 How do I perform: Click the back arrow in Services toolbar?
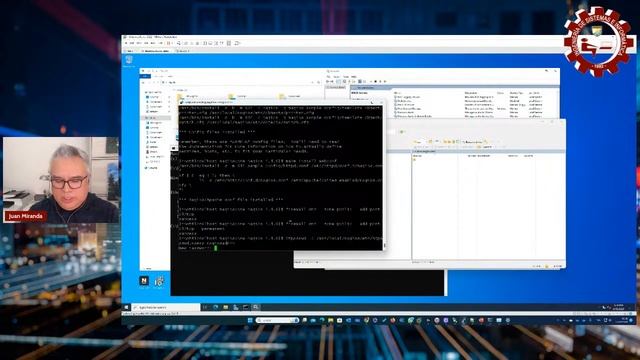(328, 82)
